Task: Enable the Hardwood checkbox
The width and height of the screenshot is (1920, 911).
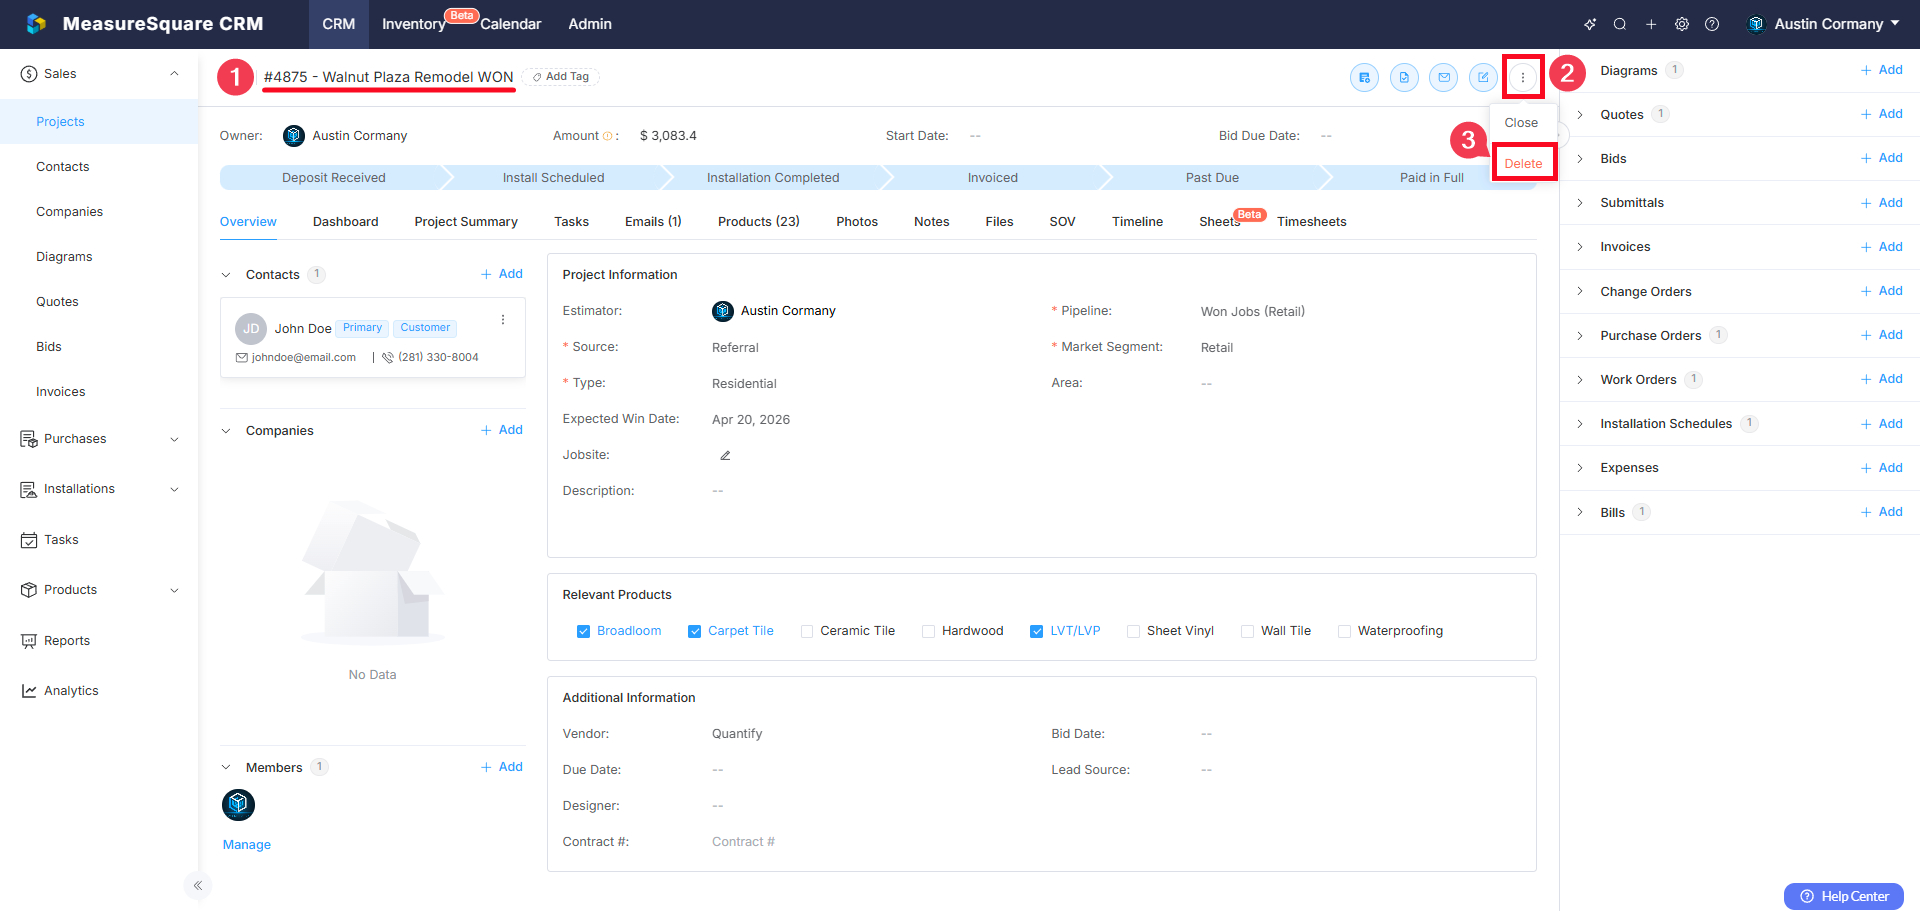Action: (928, 631)
